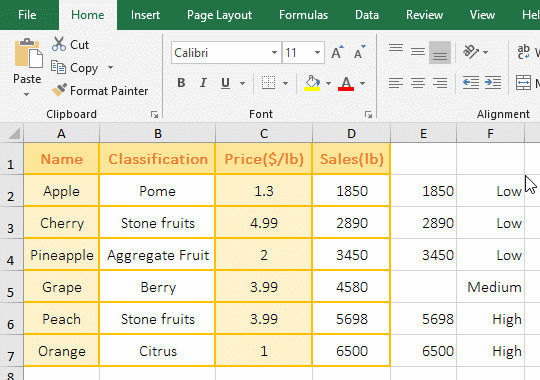The image size is (540, 380).
Task: Open the Calibri font name dropdown
Action: [274, 53]
